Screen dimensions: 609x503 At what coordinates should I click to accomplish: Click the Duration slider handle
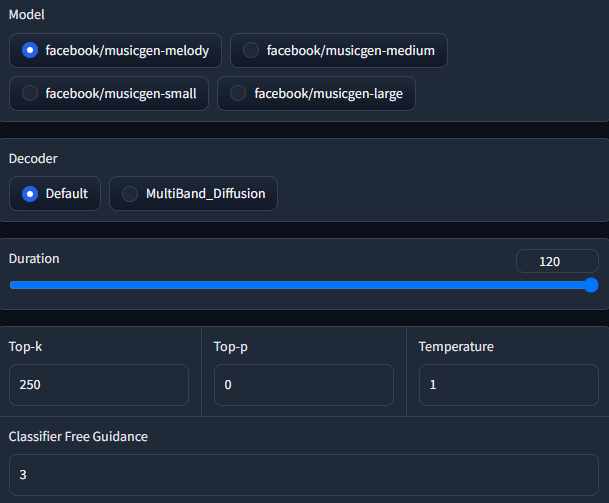coord(591,285)
